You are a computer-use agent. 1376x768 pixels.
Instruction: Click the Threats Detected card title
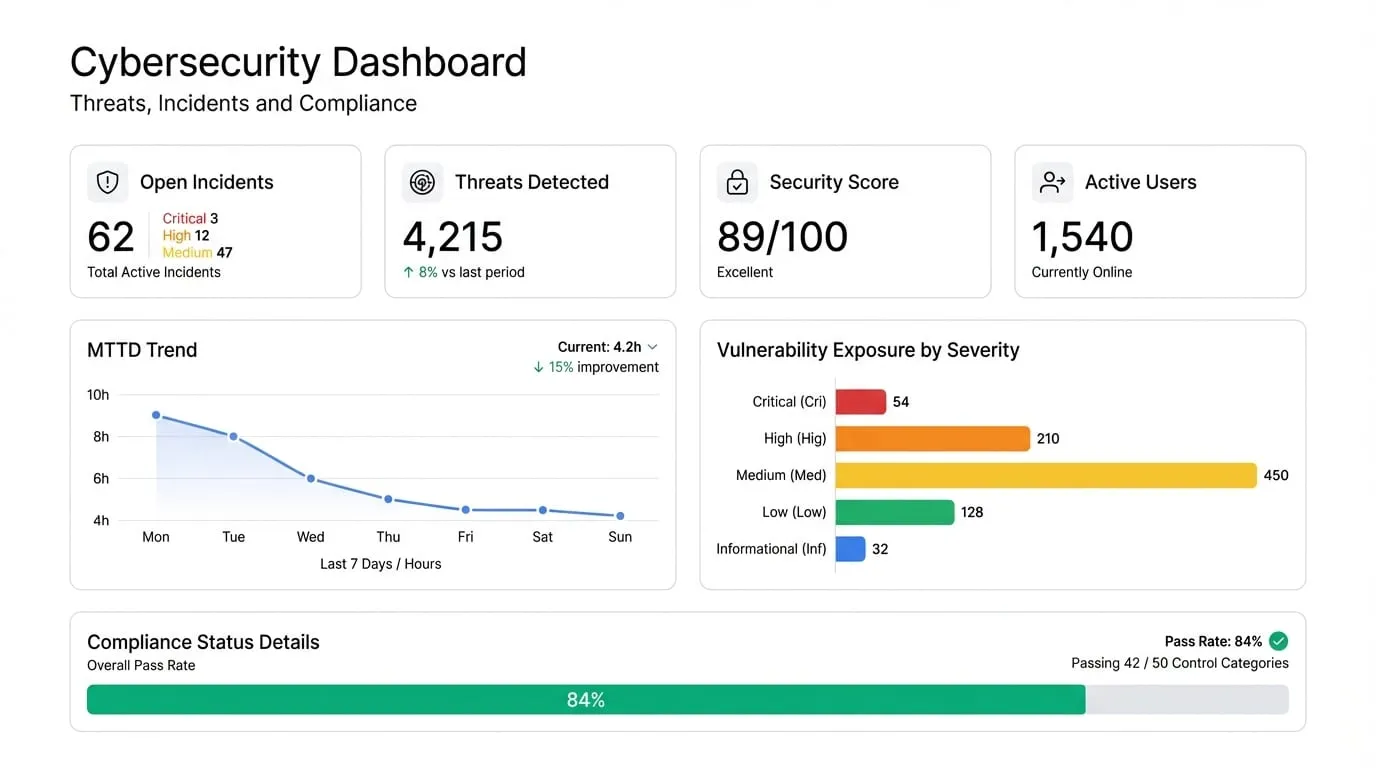(532, 182)
